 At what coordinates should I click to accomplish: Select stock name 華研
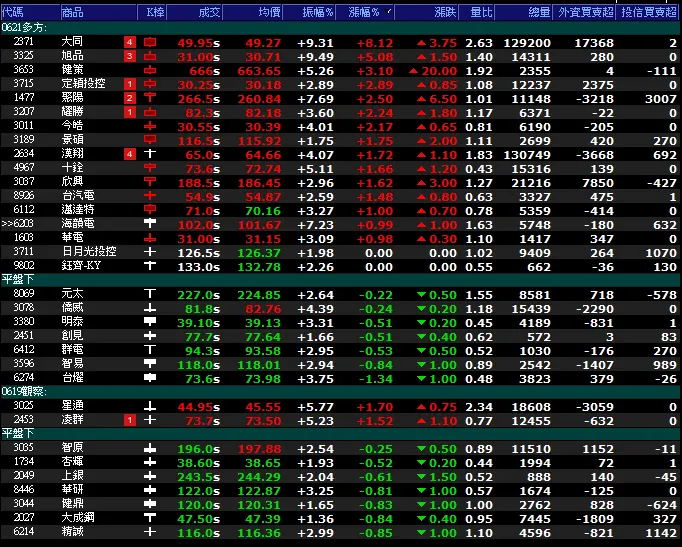point(72,490)
